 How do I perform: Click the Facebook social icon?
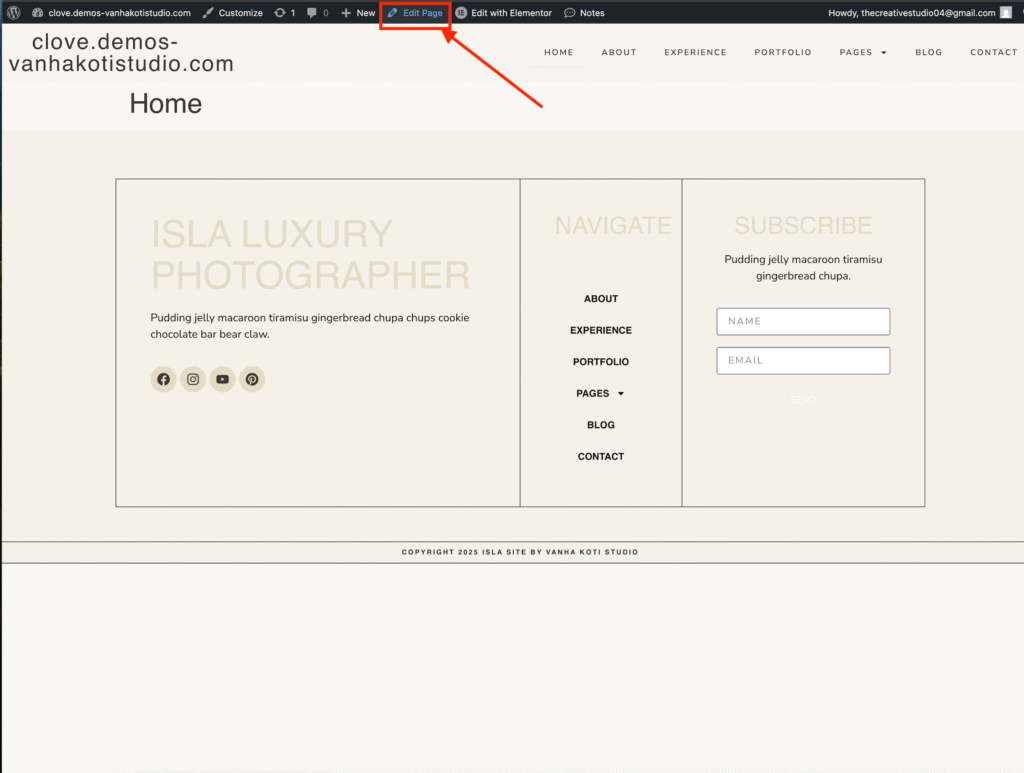163,380
